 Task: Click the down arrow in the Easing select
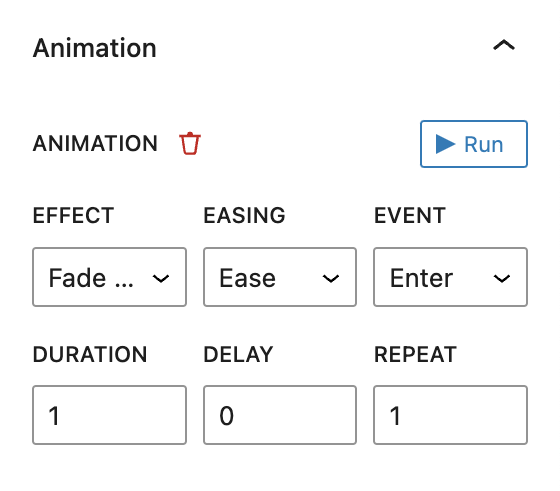(x=331, y=278)
